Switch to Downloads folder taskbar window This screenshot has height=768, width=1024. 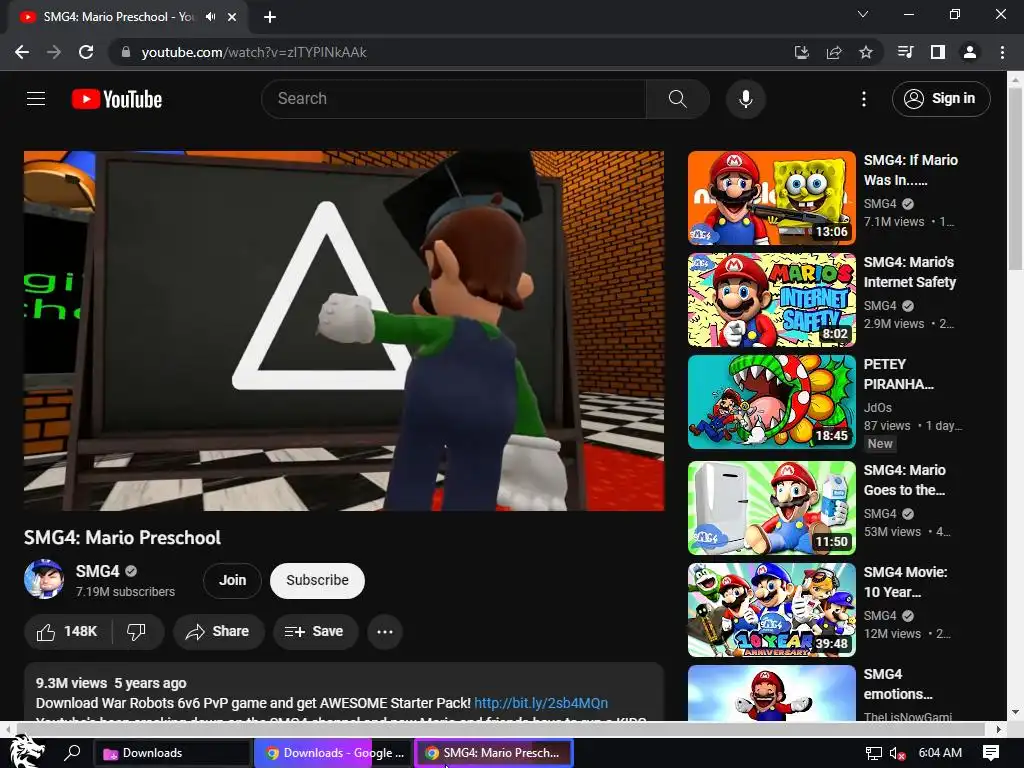pyautogui.click(x=172, y=753)
